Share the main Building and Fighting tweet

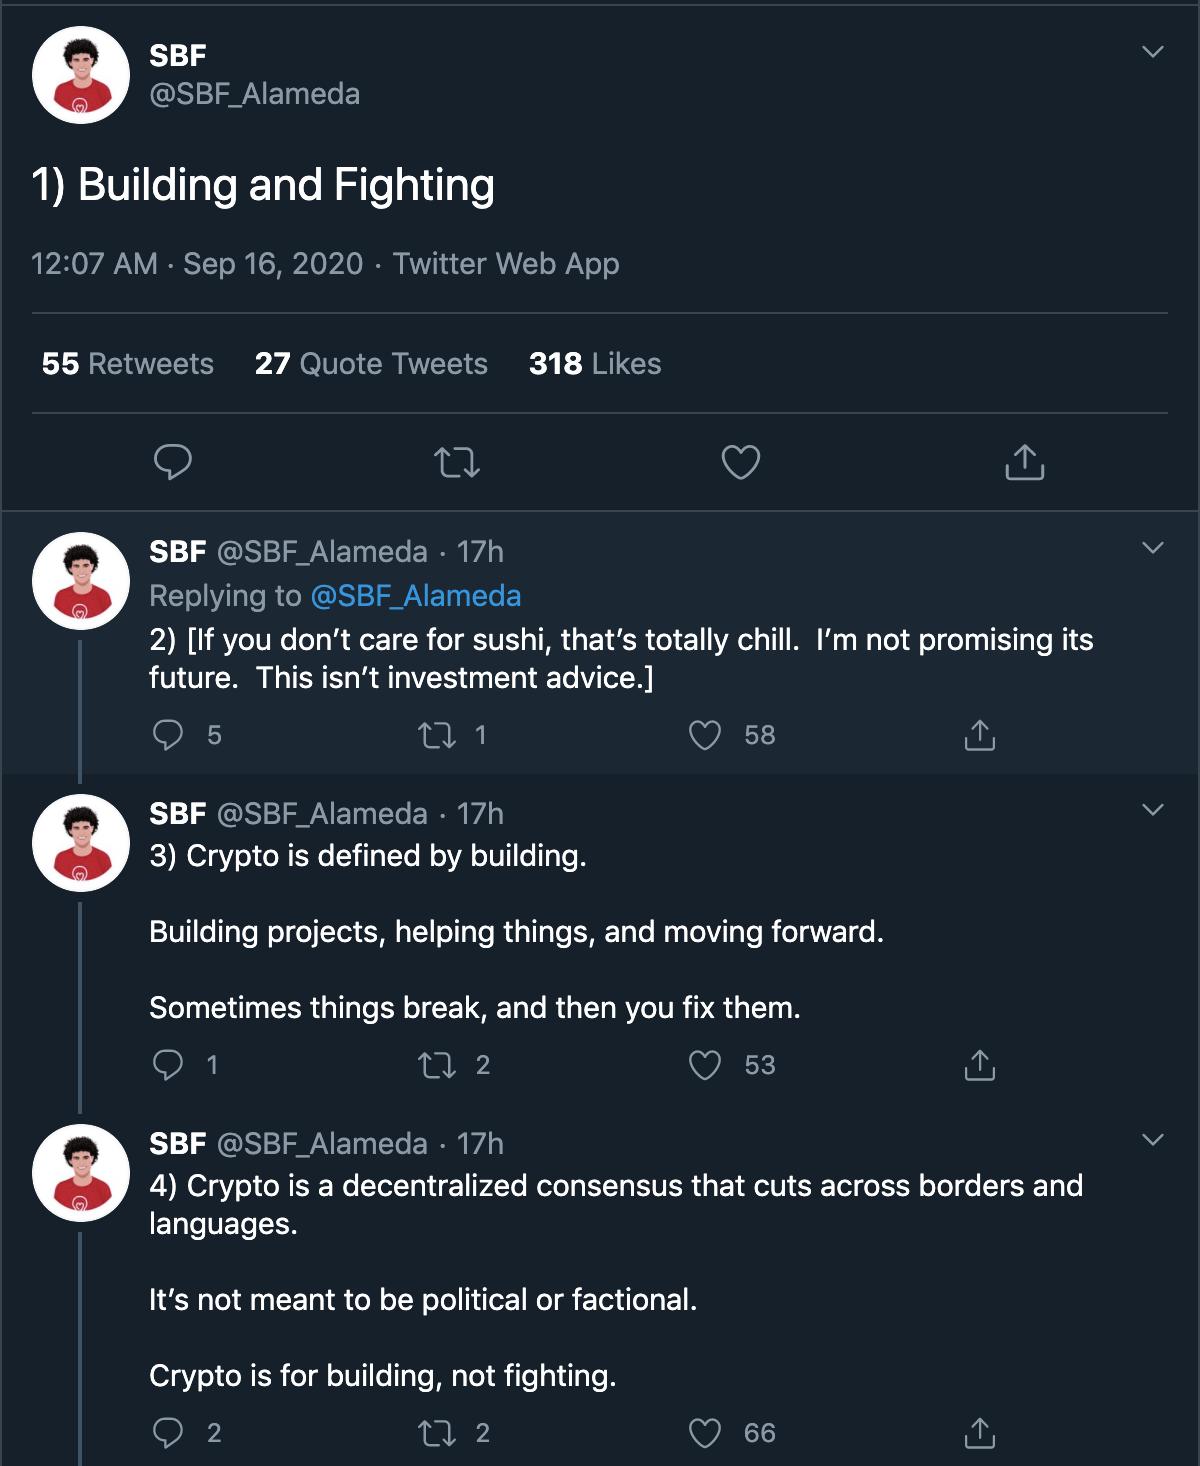pos(1024,462)
